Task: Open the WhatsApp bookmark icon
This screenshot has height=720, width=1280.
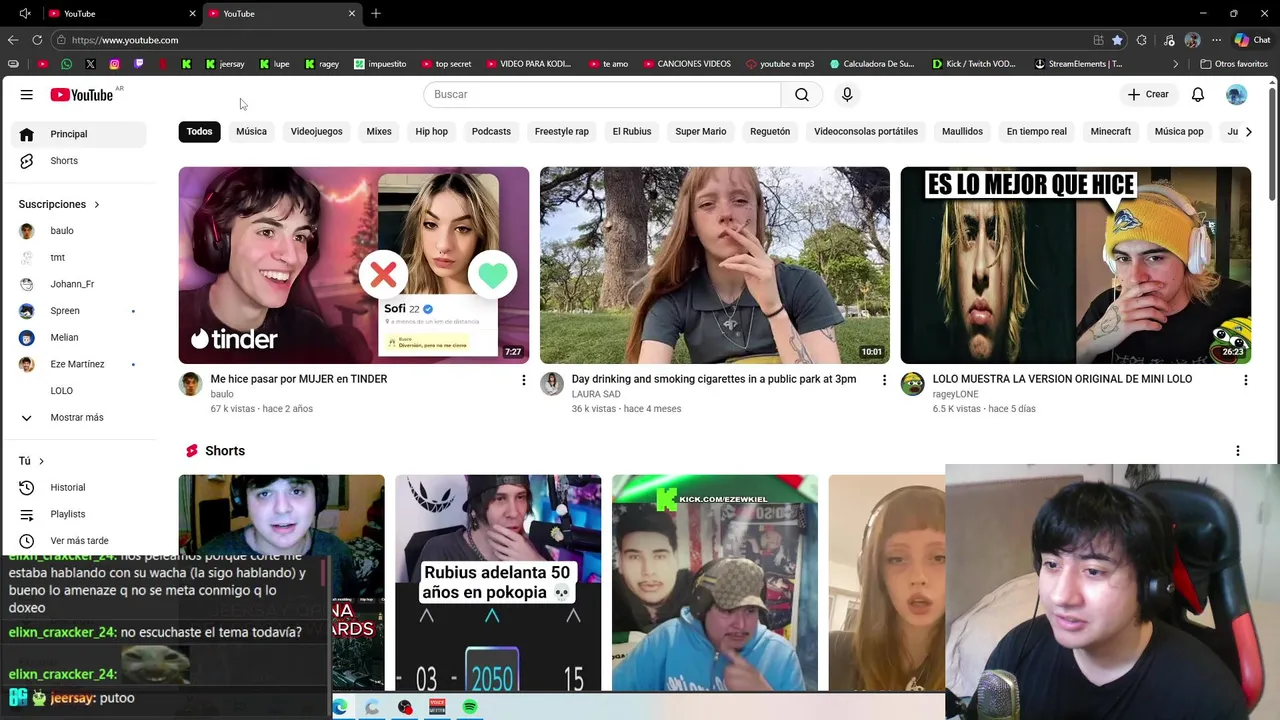Action: tap(66, 64)
